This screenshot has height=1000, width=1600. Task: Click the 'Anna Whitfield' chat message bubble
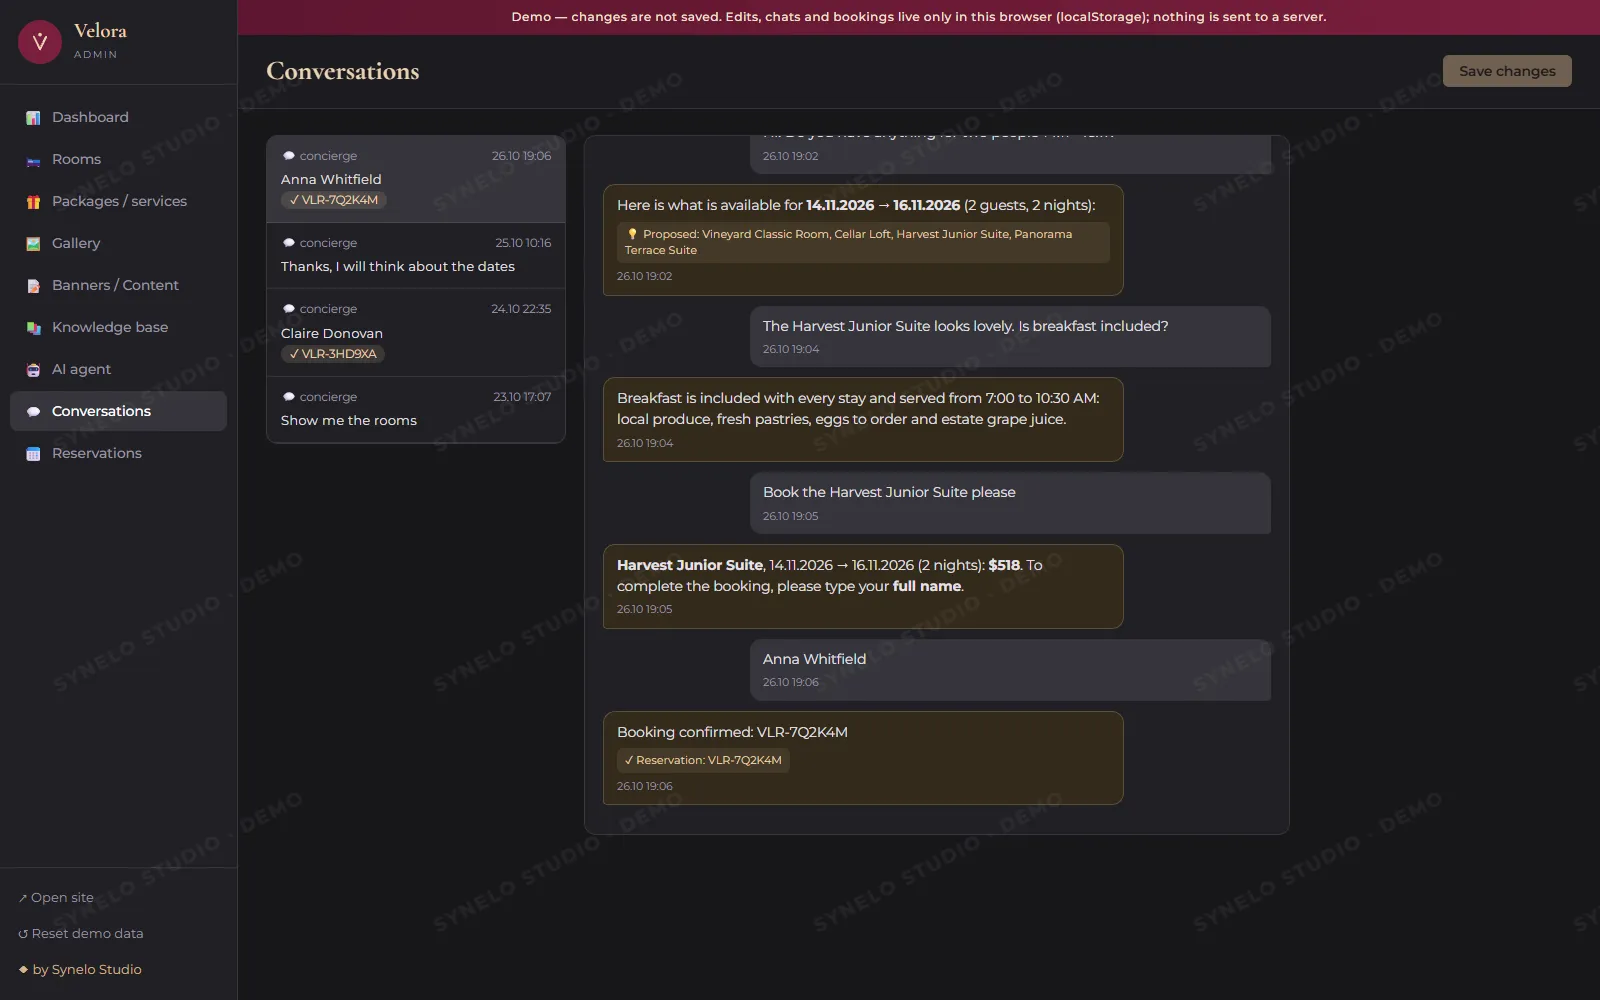tap(1010, 670)
